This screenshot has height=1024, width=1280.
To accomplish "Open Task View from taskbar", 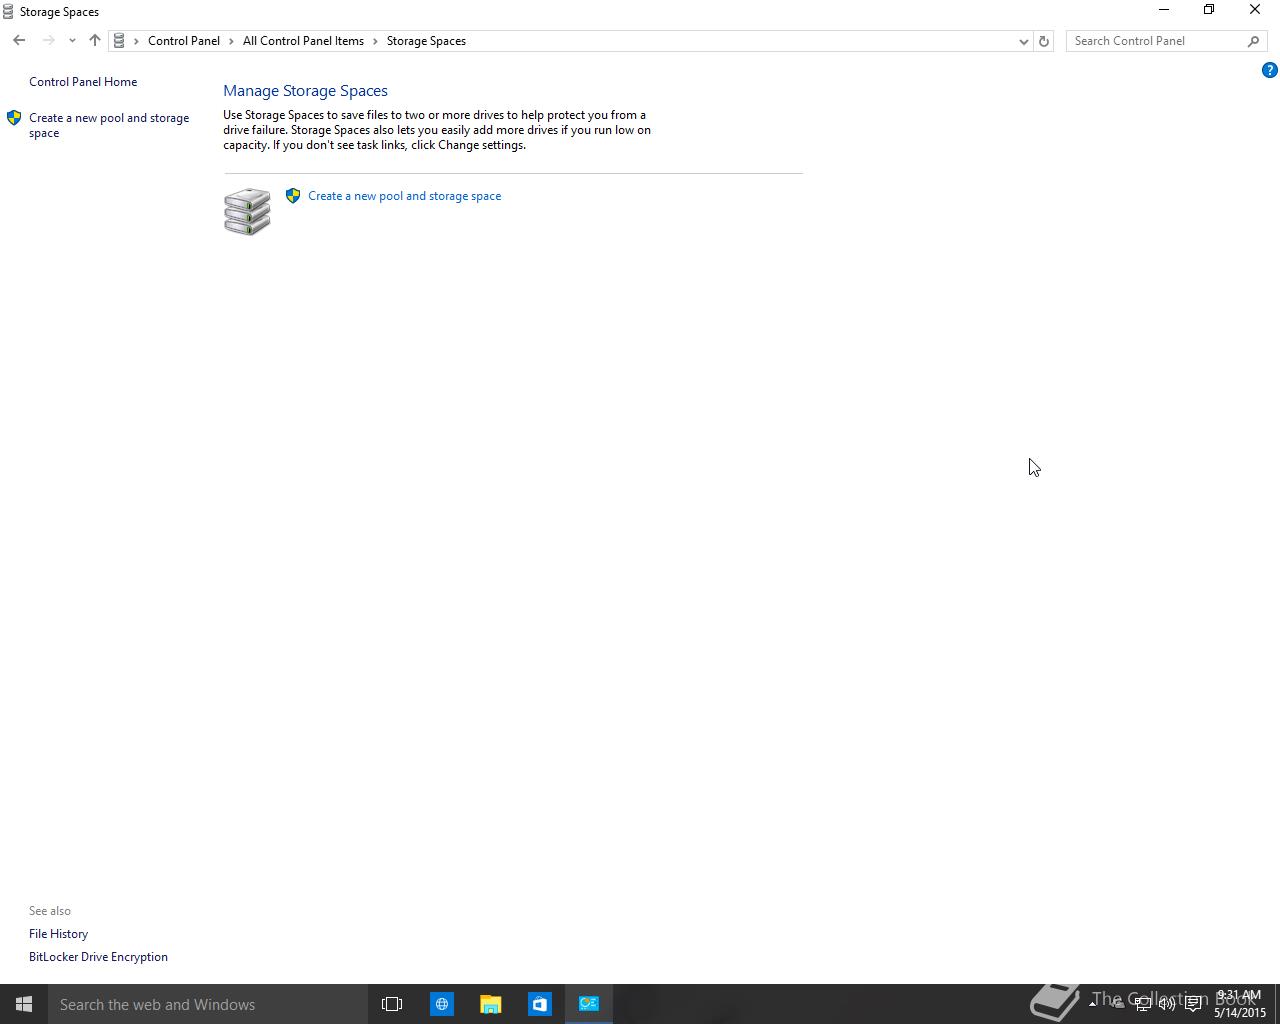I will [x=392, y=1004].
